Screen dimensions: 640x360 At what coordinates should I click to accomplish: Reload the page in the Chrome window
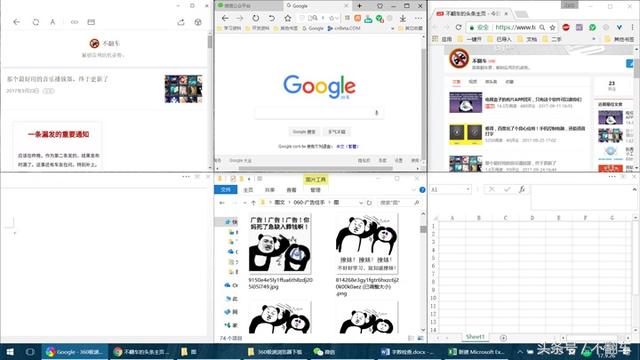pos(458,27)
